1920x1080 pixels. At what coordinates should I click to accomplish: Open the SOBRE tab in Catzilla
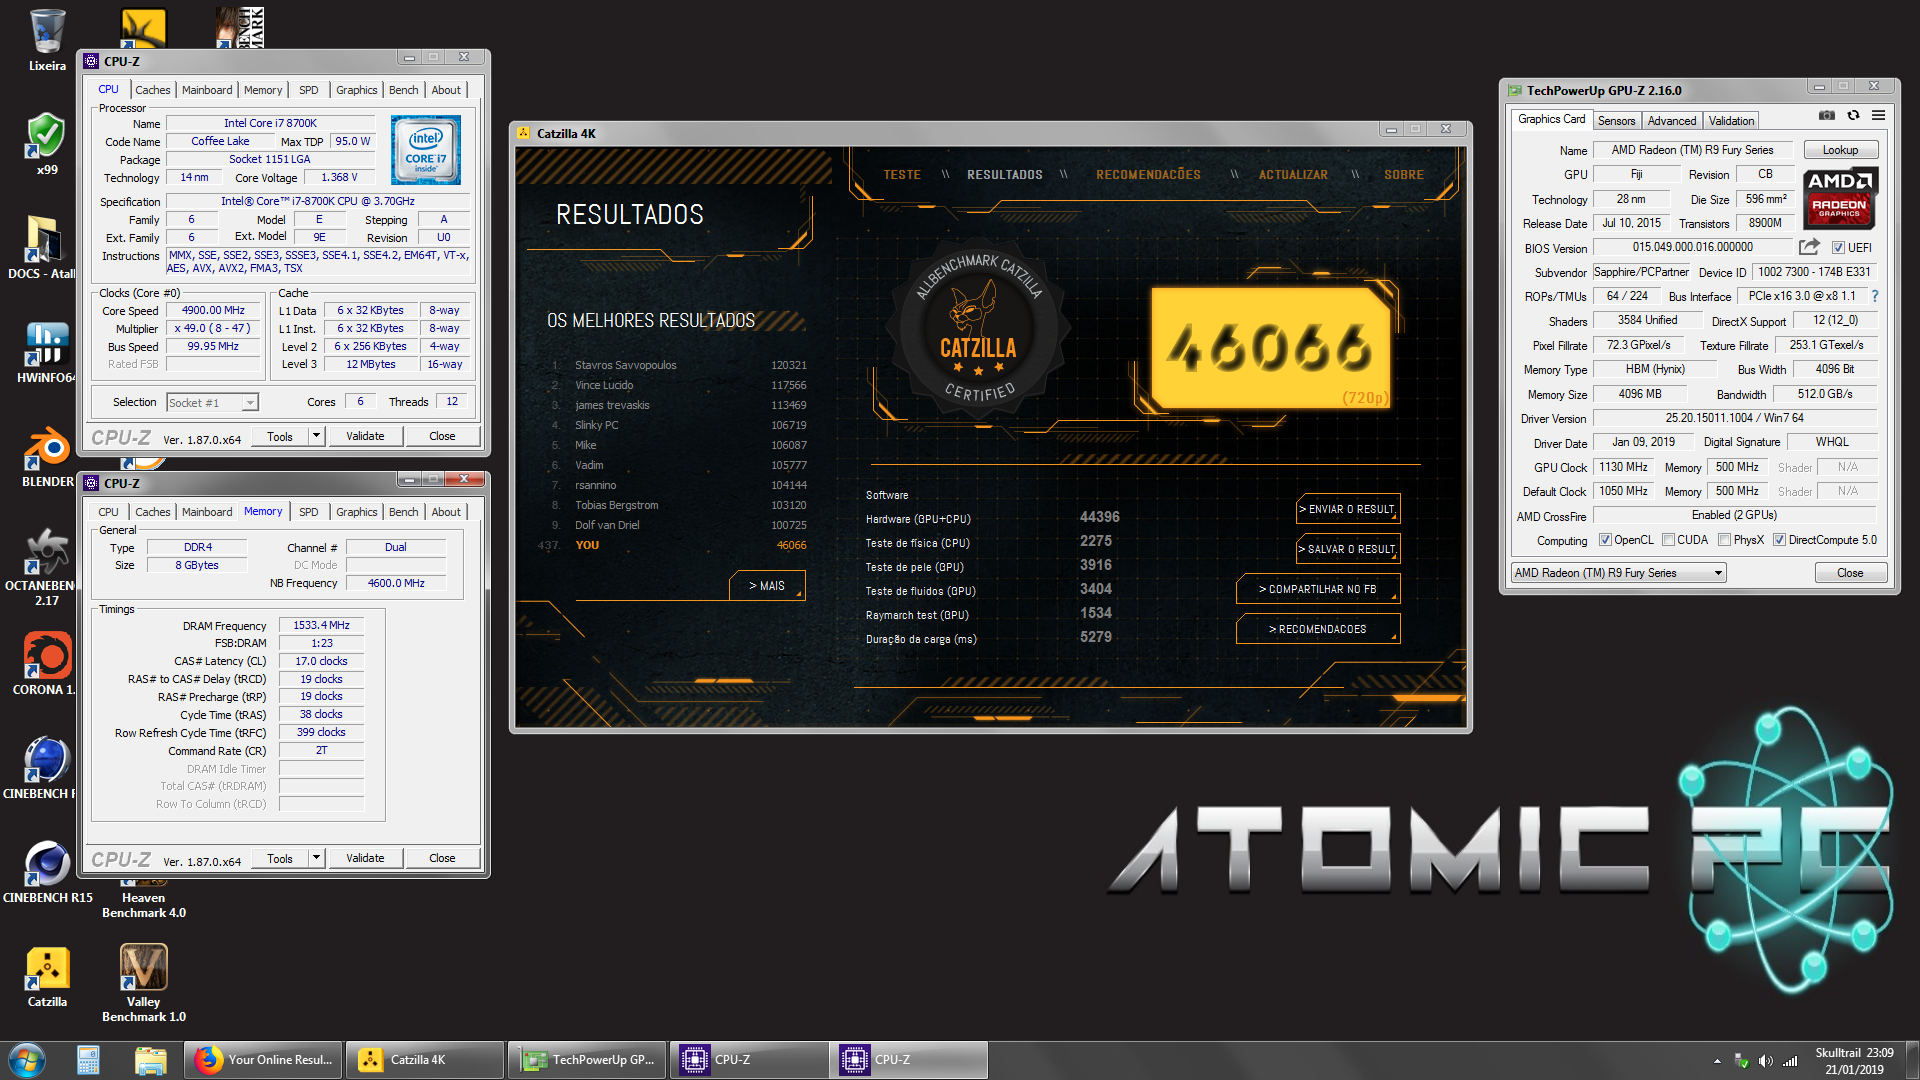(x=1404, y=175)
